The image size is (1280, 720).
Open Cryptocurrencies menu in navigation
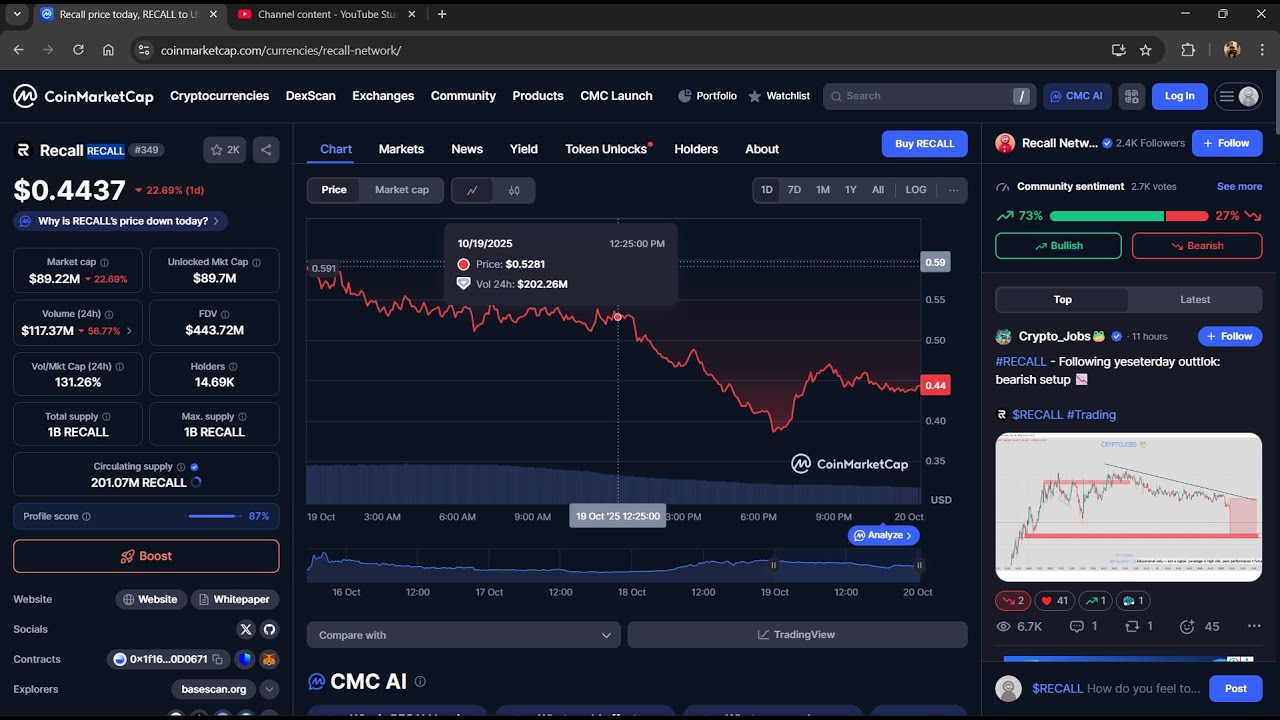pyautogui.click(x=219, y=96)
